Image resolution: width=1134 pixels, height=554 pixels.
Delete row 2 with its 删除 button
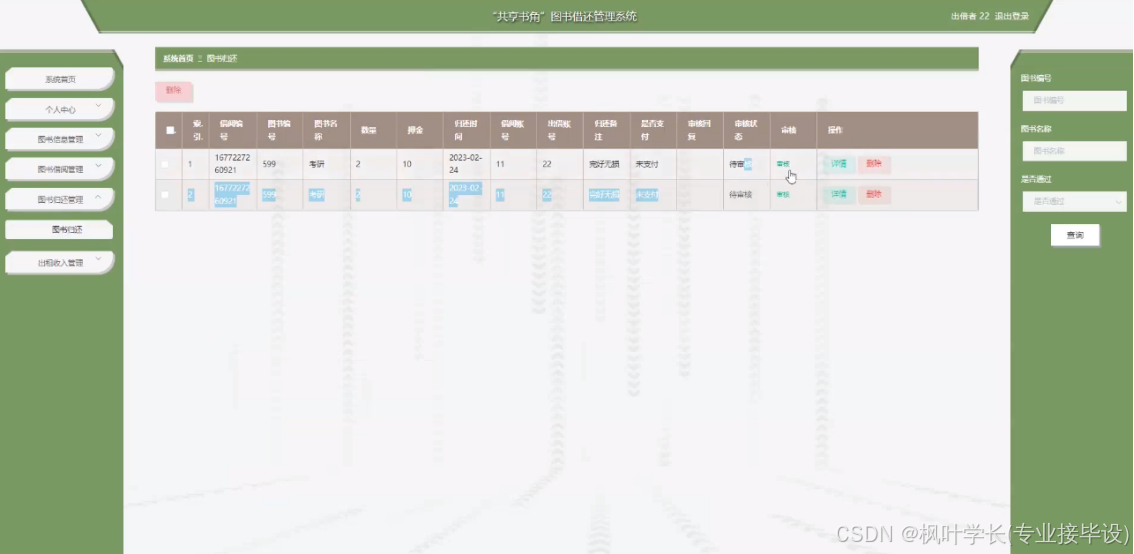(874, 195)
